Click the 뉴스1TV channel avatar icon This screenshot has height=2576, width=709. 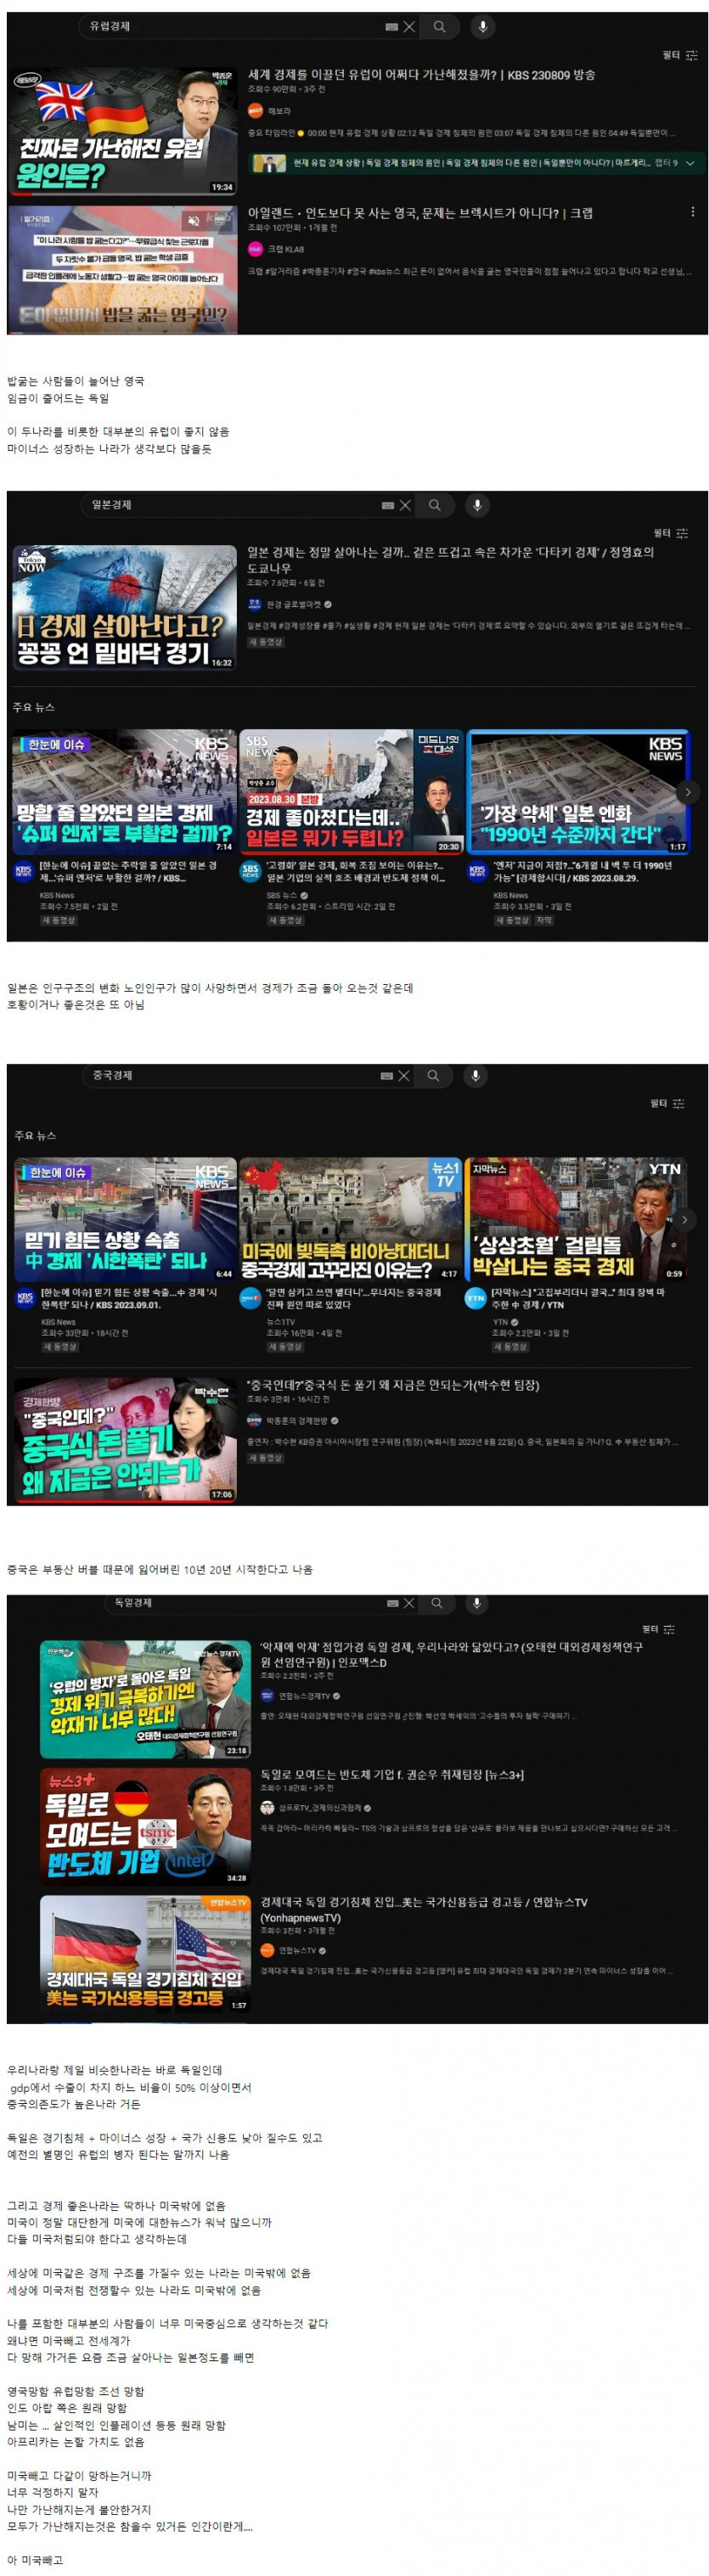pos(250,1298)
